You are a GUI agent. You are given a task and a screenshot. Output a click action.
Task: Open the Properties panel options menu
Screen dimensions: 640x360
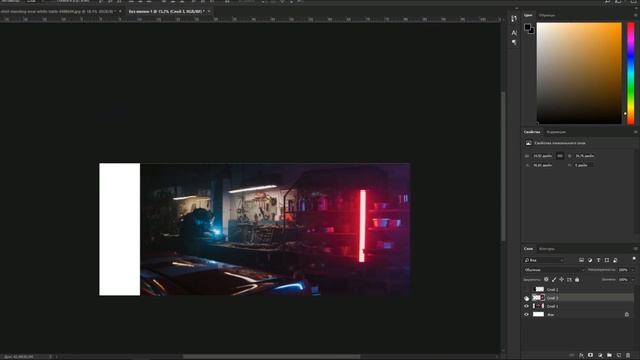(636, 132)
